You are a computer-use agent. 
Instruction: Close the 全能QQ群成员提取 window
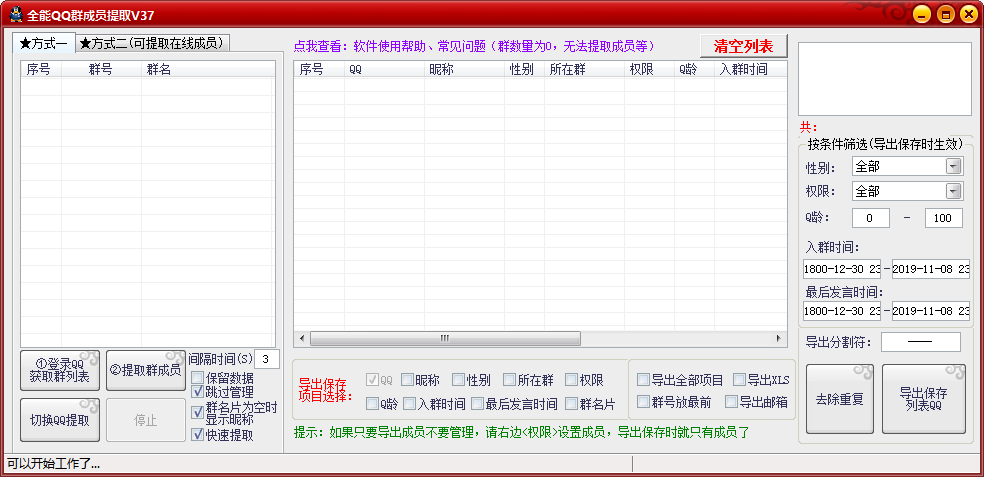tap(968, 14)
